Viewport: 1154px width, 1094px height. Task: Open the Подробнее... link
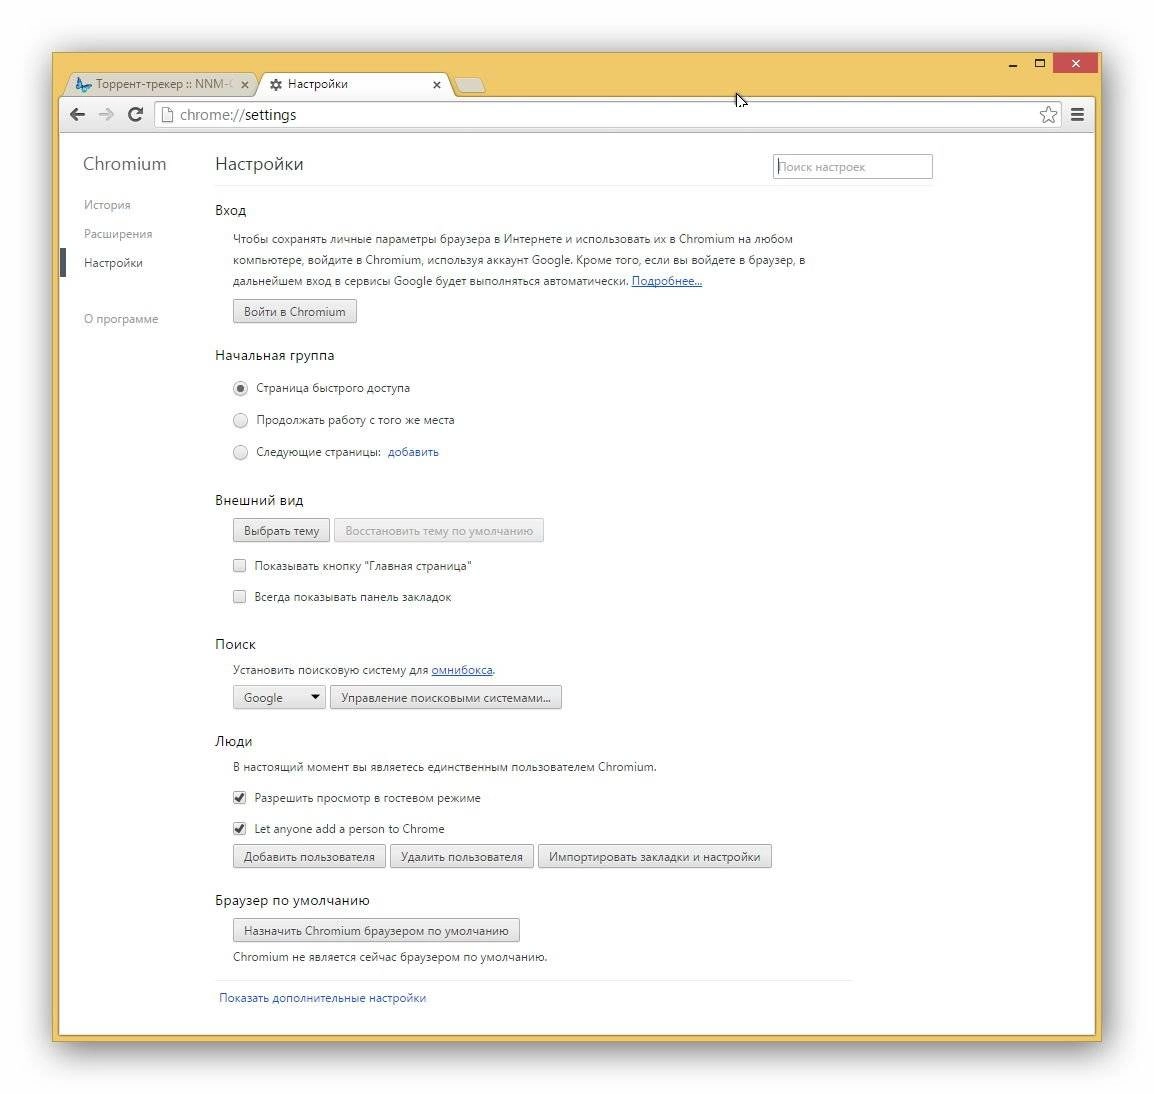tap(667, 280)
